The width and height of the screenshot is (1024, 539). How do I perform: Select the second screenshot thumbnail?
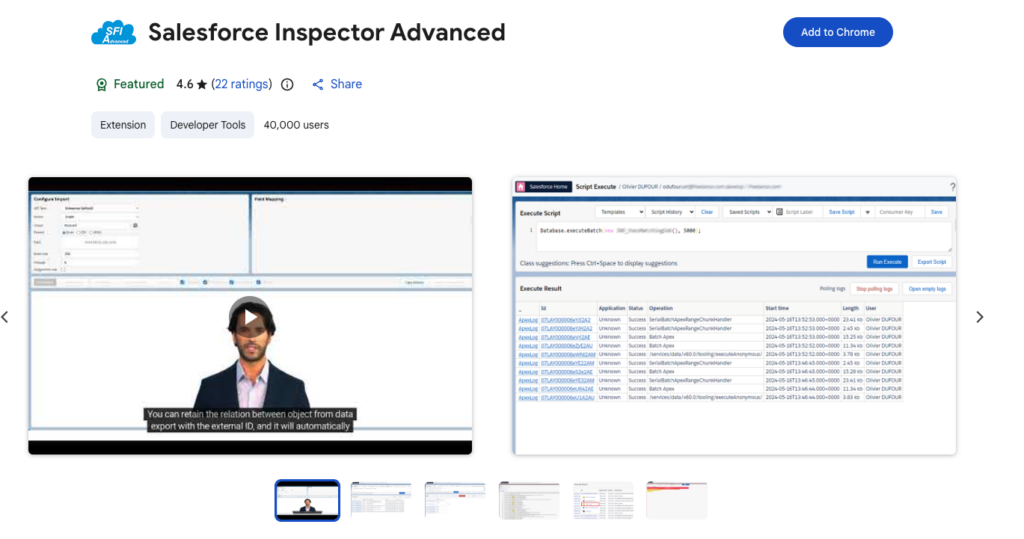pyautogui.click(x=381, y=500)
